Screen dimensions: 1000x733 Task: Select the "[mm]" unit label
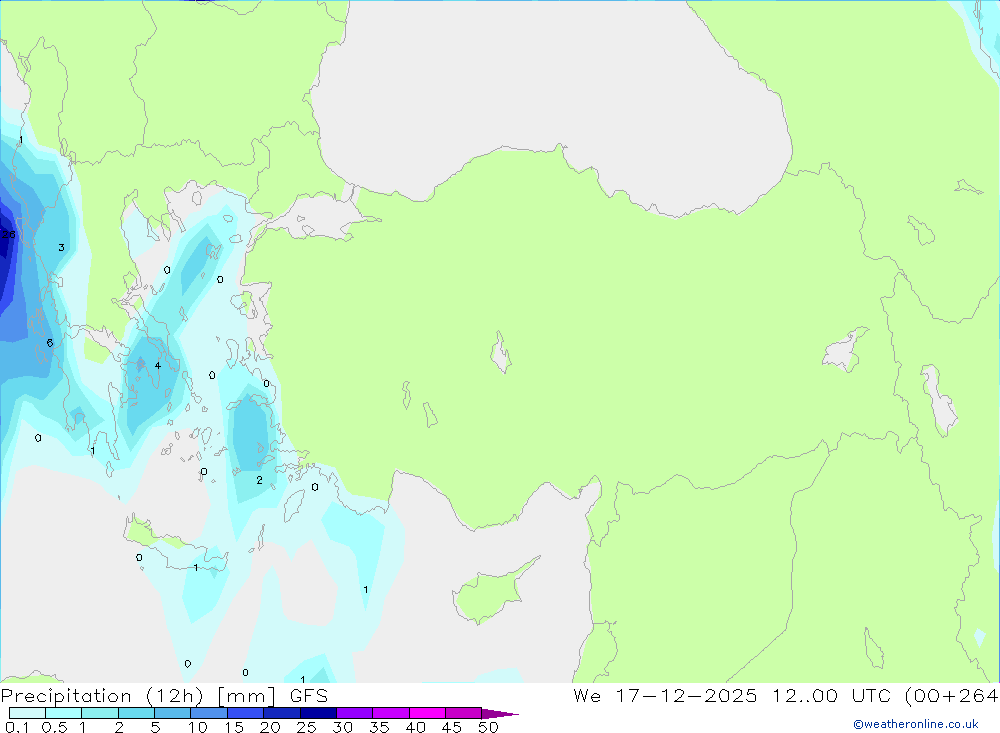[247, 696]
